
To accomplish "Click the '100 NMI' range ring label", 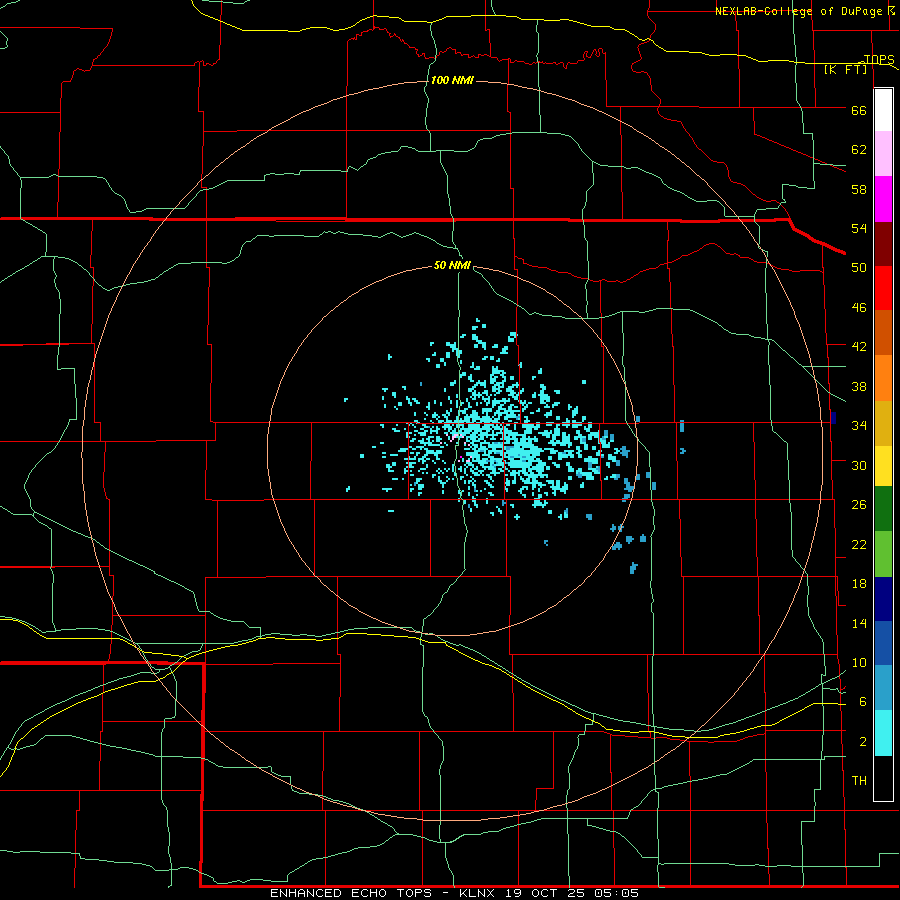I will tap(452, 80).
